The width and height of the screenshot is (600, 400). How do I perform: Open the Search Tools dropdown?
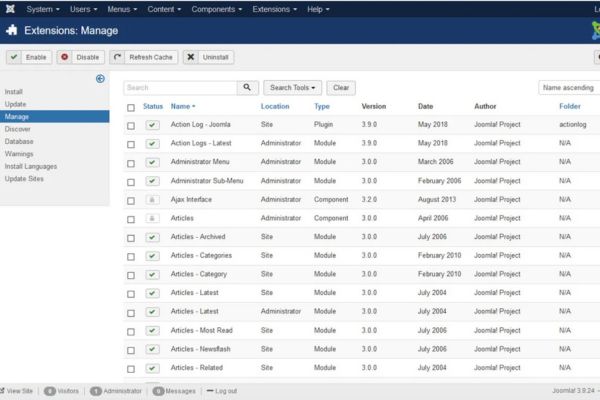click(x=293, y=88)
